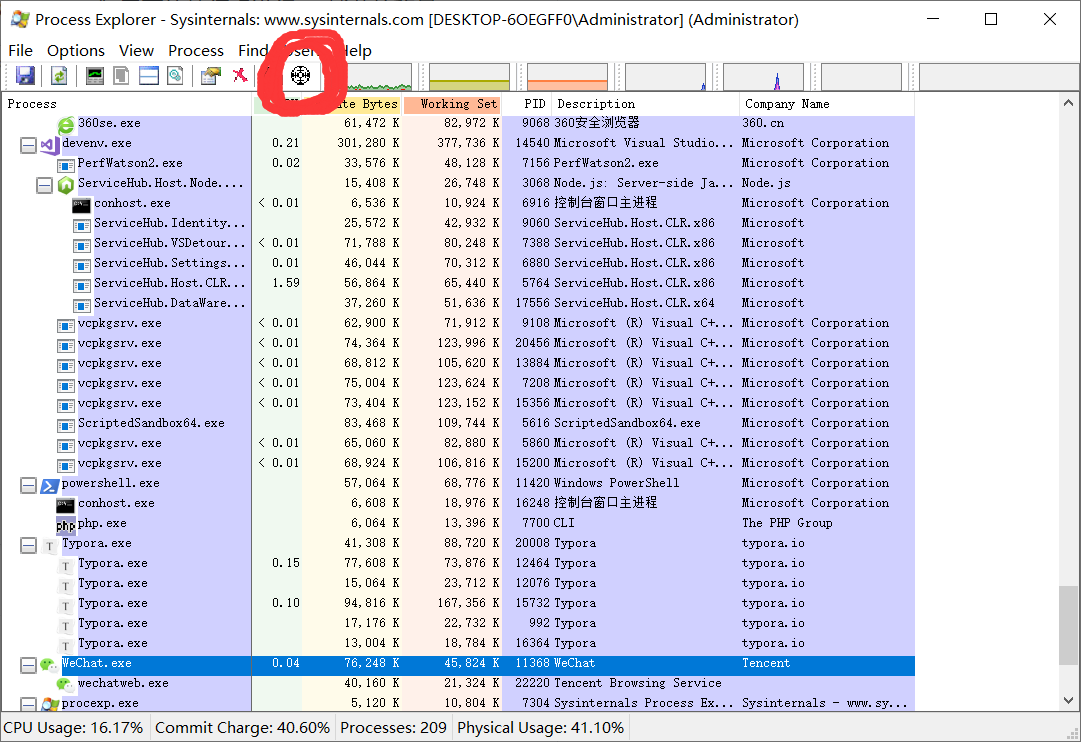Click the 'Physical Usage: 41.10%' status text
1081x742 pixels.
(x=540, y=728)
